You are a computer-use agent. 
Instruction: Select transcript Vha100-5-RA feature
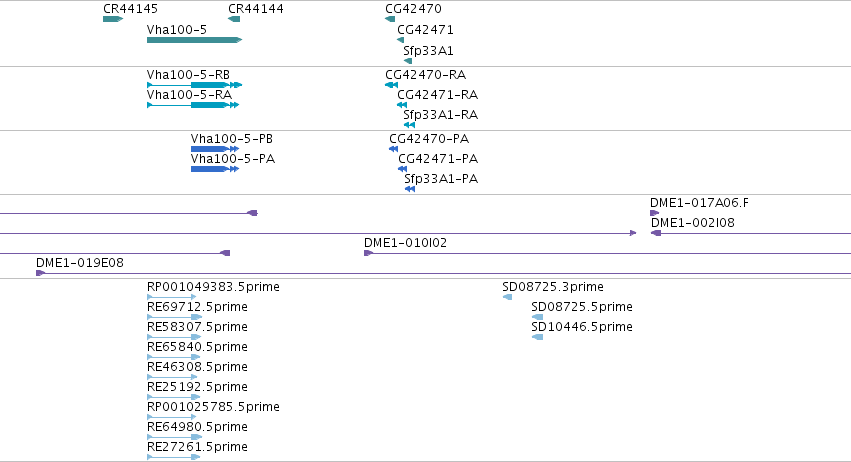[x=193, y=105]
